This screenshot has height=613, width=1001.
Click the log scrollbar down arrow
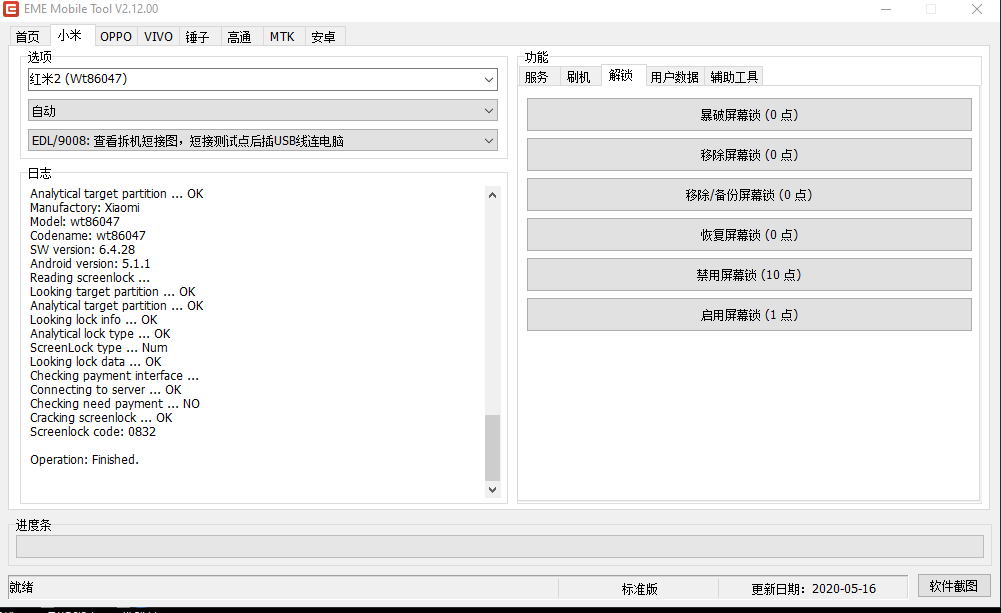492,490
